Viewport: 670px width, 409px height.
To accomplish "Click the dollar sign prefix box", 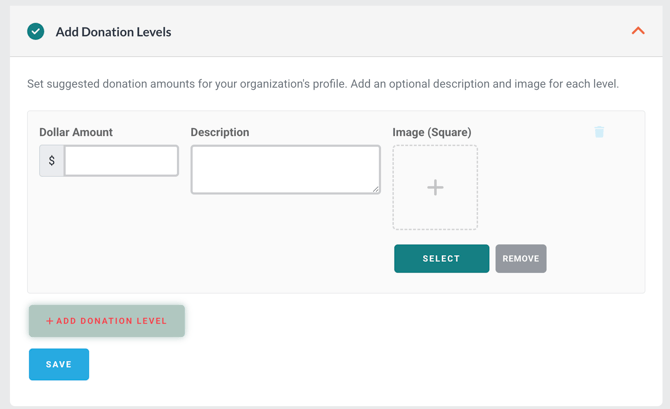I will pyautogui.click(x=52, y=161).
